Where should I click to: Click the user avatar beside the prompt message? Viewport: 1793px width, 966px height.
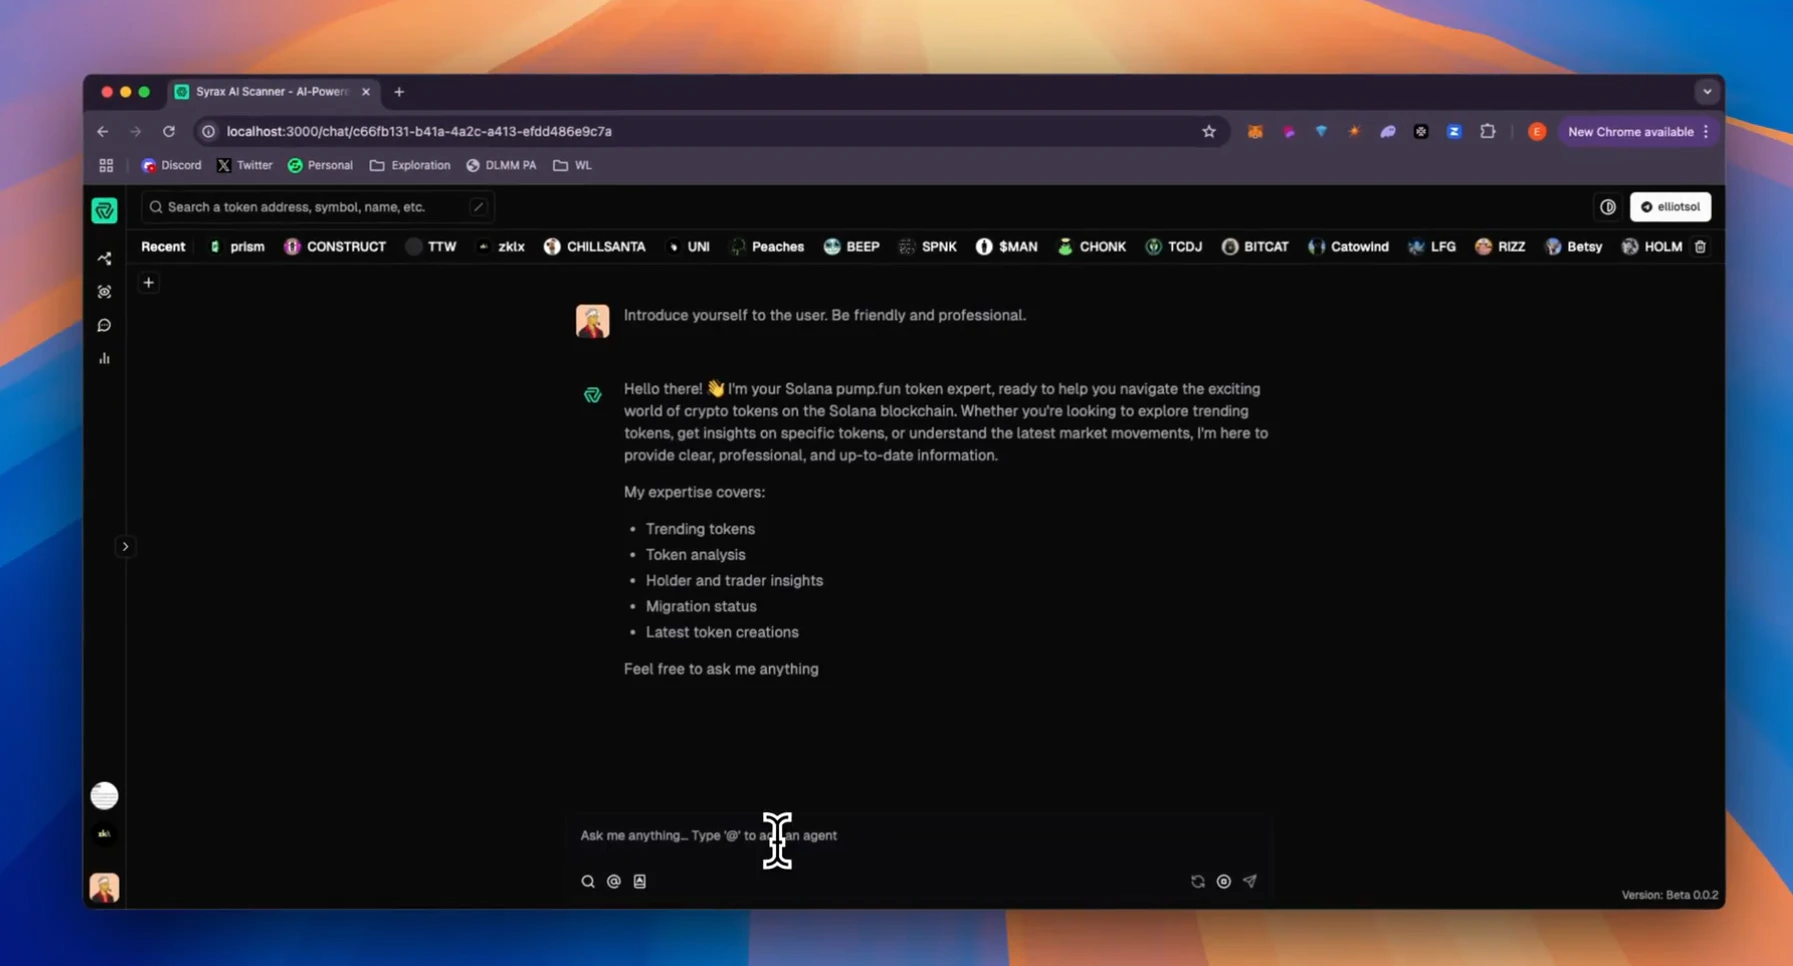click(x=592, y=321)
